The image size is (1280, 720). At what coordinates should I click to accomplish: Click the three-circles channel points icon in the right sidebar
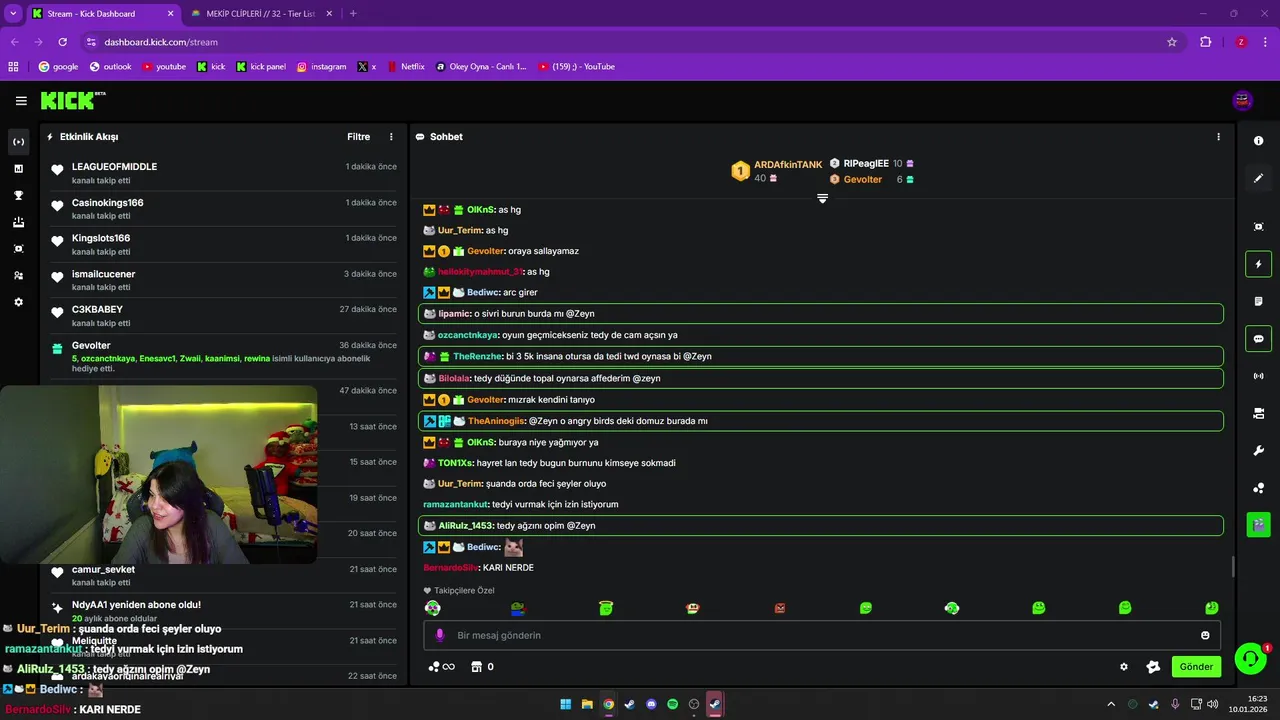point(1259,488)
